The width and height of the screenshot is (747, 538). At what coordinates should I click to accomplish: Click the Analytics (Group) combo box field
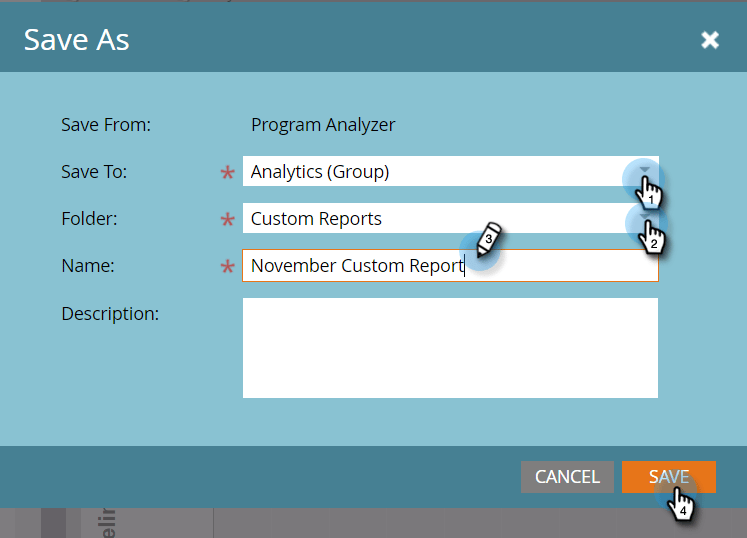pyautogui.click(x=430, y=171)
